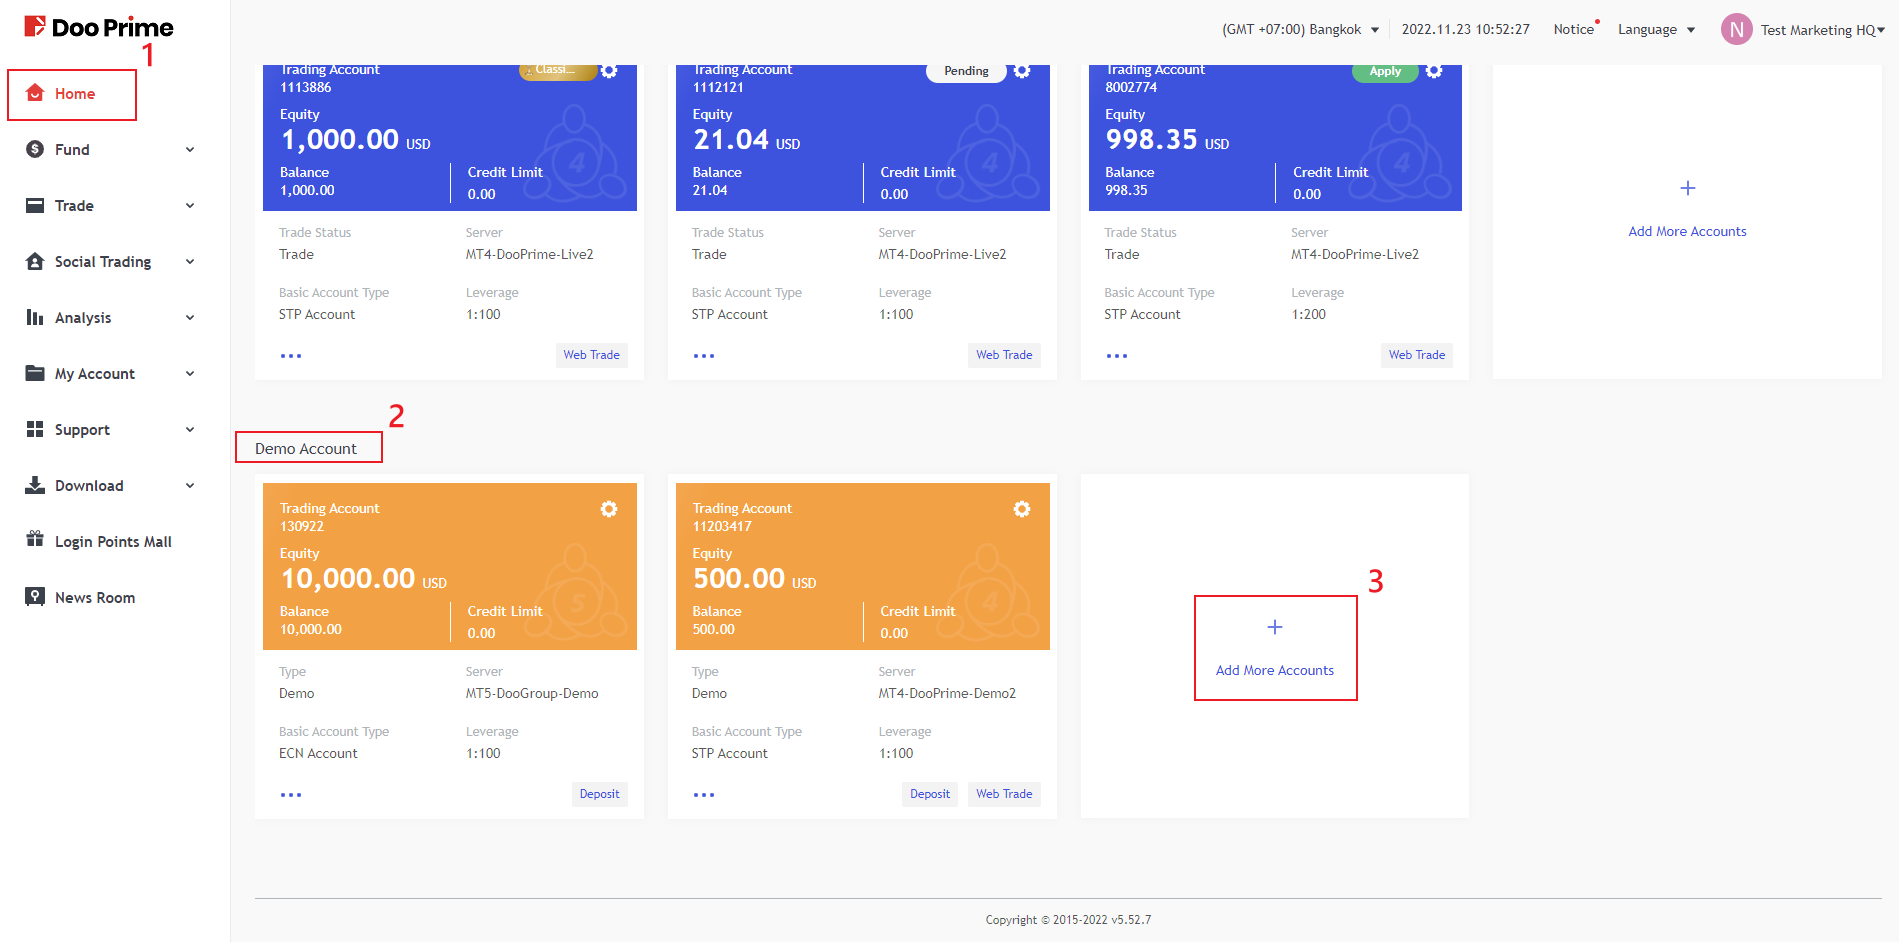Open settings gear for demo account 11203417
The height and width of the screenshot is (942, 1899).
pyautogui.click(x=1021, y=509)
